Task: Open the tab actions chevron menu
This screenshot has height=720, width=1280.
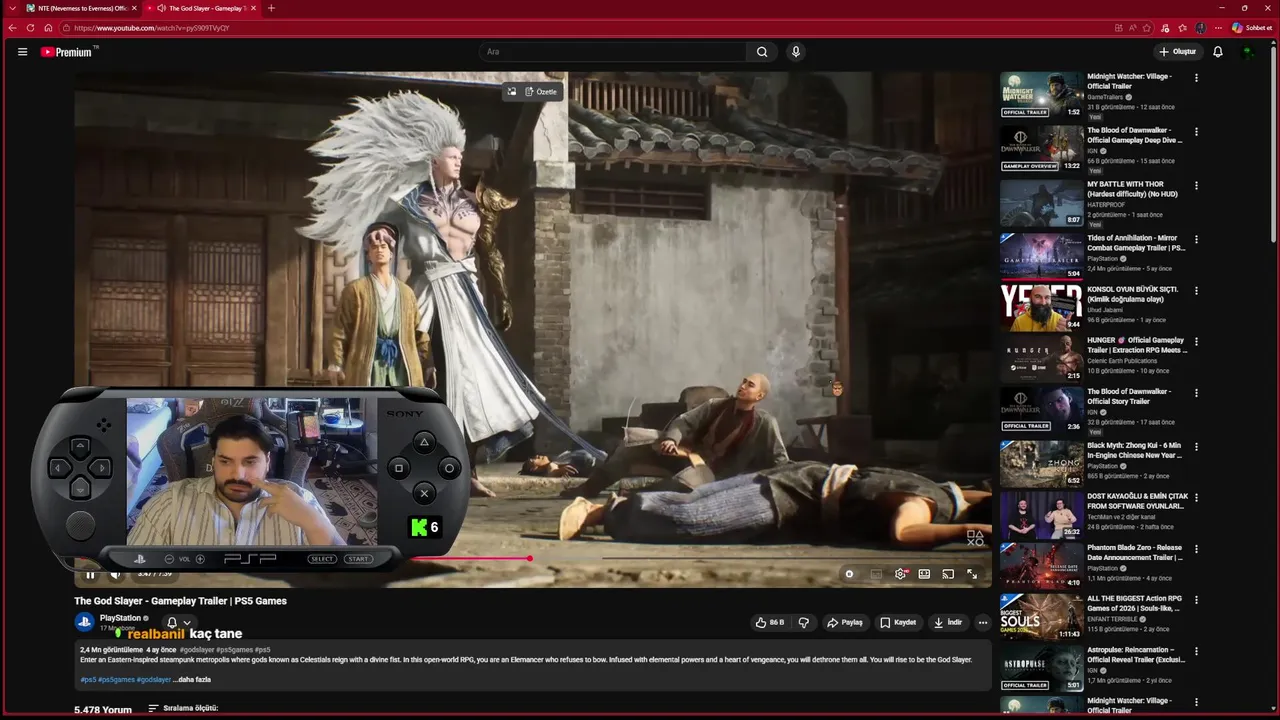Action: point(11,8)
